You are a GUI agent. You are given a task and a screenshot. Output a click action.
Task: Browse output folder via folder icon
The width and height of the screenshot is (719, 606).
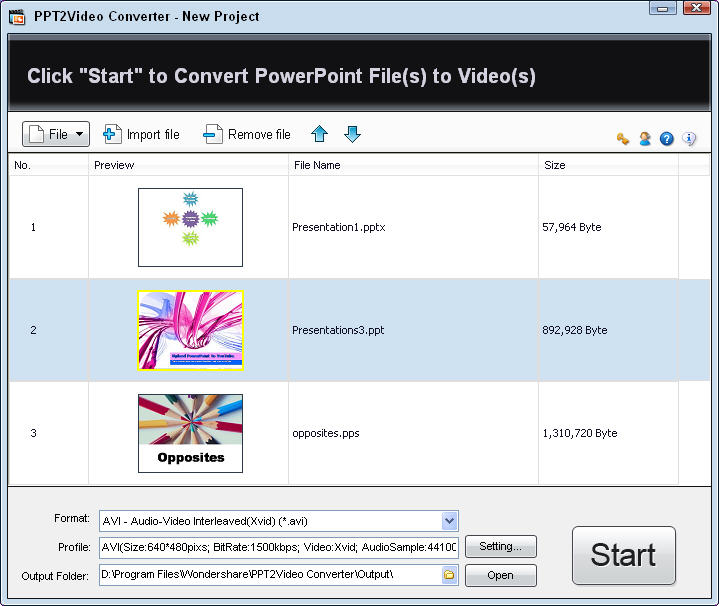[x=449, y=575]
